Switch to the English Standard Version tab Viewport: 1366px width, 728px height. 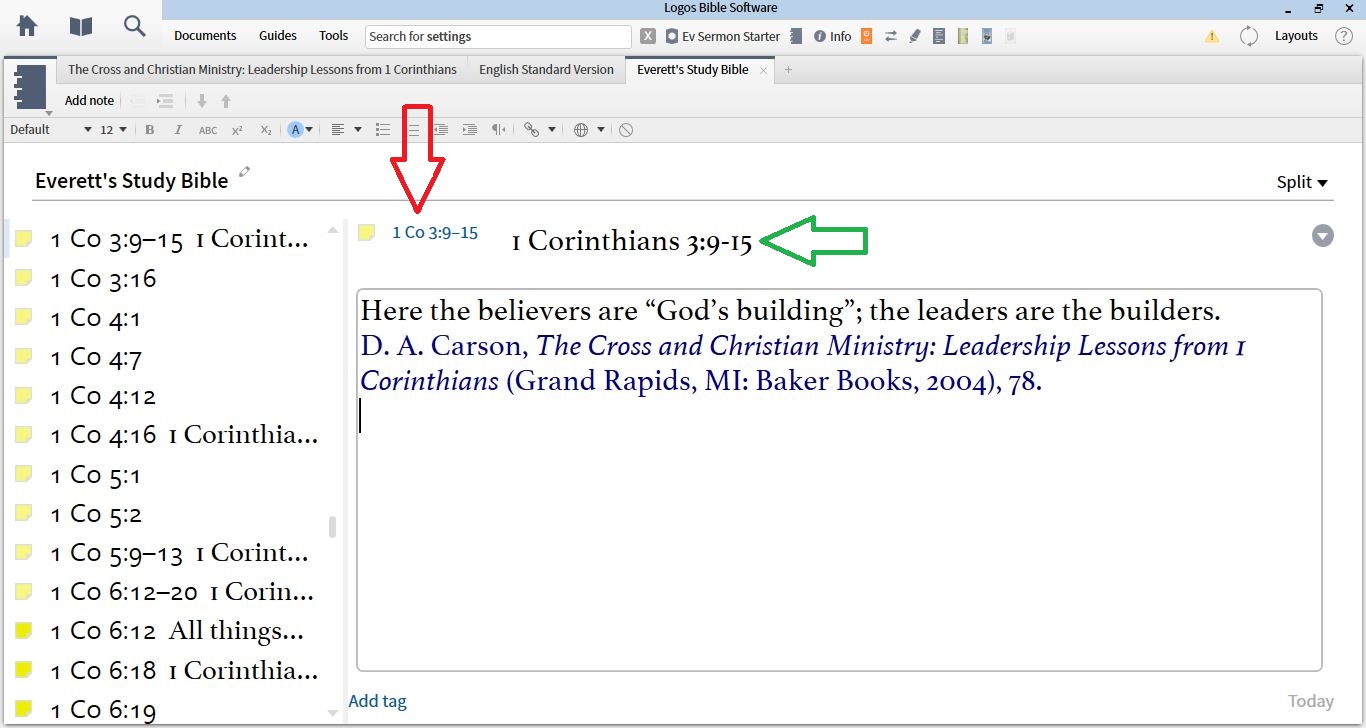(x=546, y=70)
